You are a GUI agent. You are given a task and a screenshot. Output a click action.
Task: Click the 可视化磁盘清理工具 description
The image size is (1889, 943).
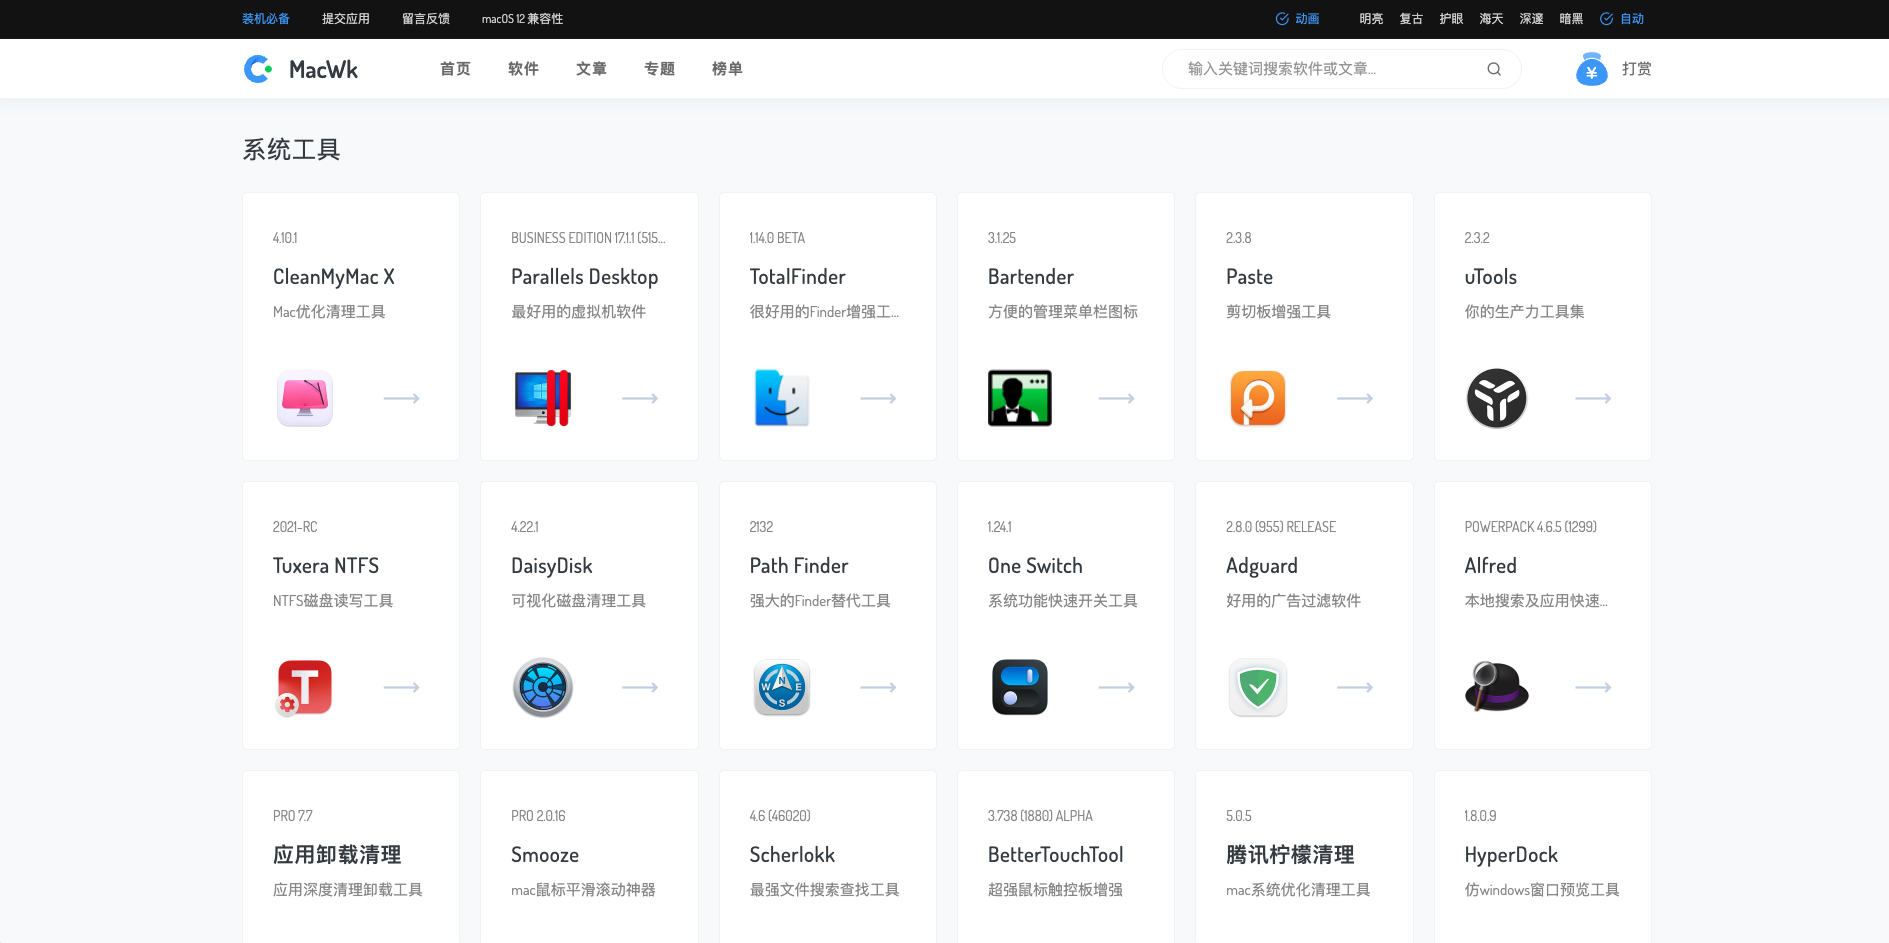click(x=578, y=601)
